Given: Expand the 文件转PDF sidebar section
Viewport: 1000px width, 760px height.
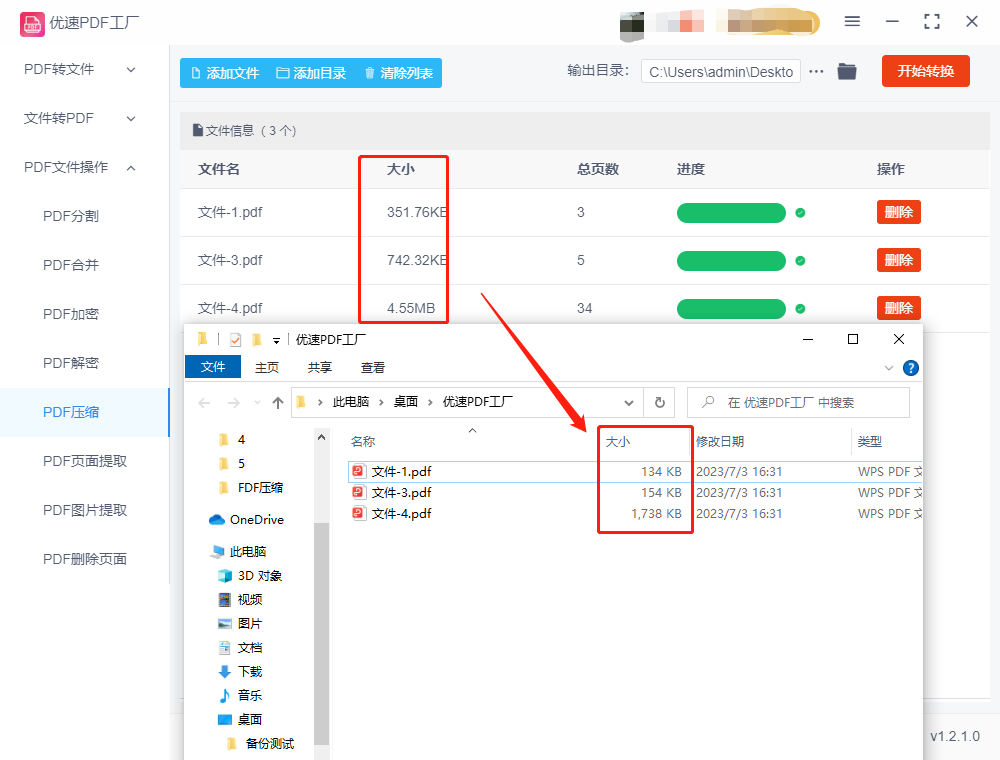Looking at the screenshot, I should 131,119.
